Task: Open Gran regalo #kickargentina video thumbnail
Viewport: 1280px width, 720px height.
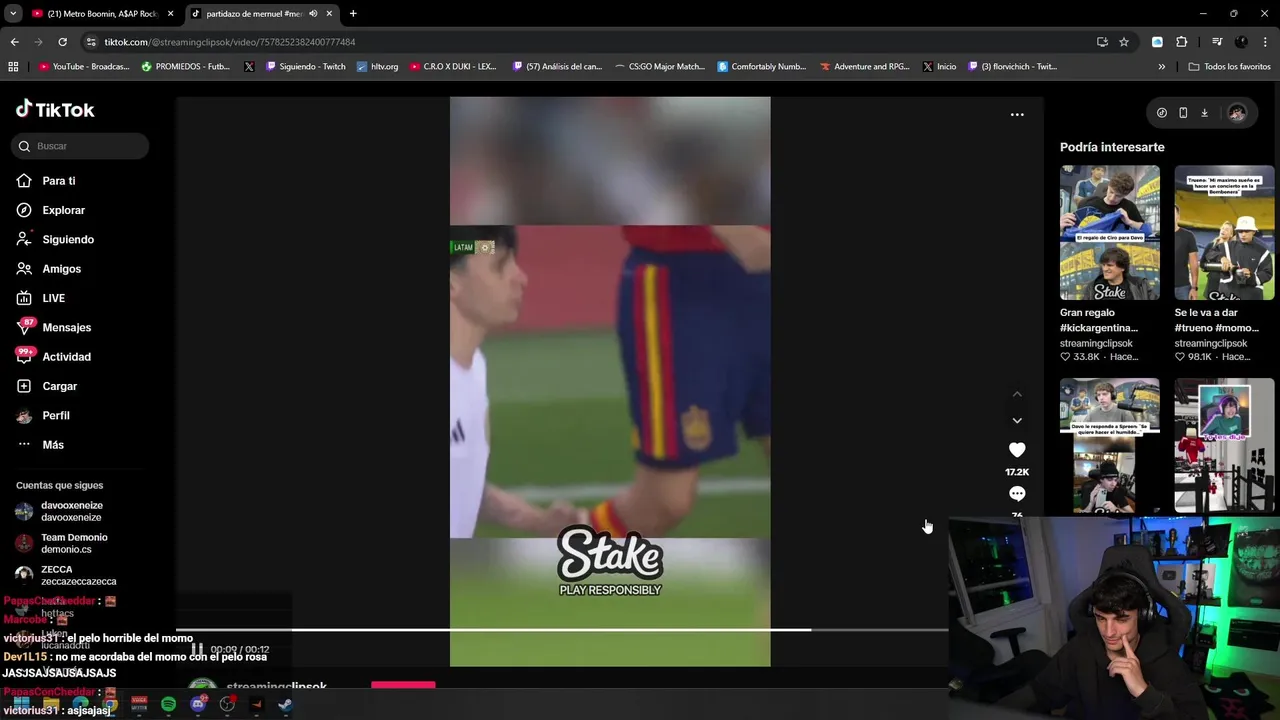Action: point(1110,233)
